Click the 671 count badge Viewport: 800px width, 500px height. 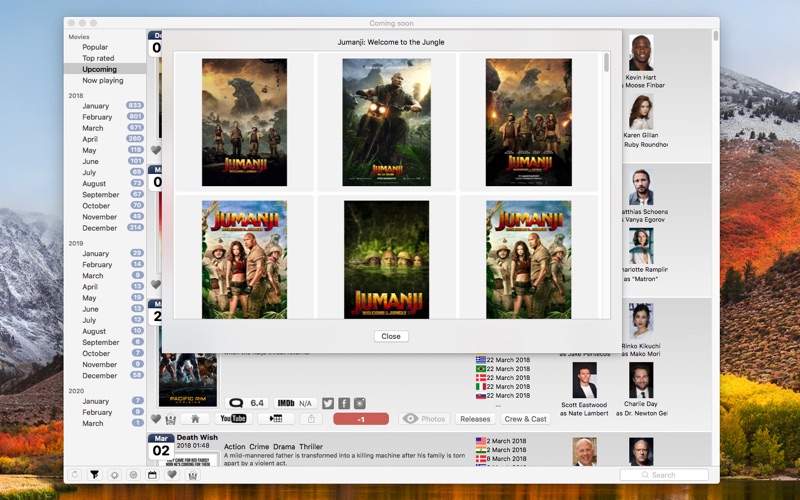pyautogui.click(x=135, y=128)
